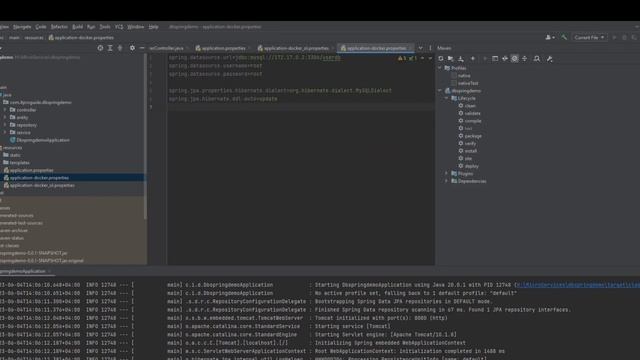Screen dimensions: 640x360
Task: Open Maven Settings wrench icon
Action: 549,59
